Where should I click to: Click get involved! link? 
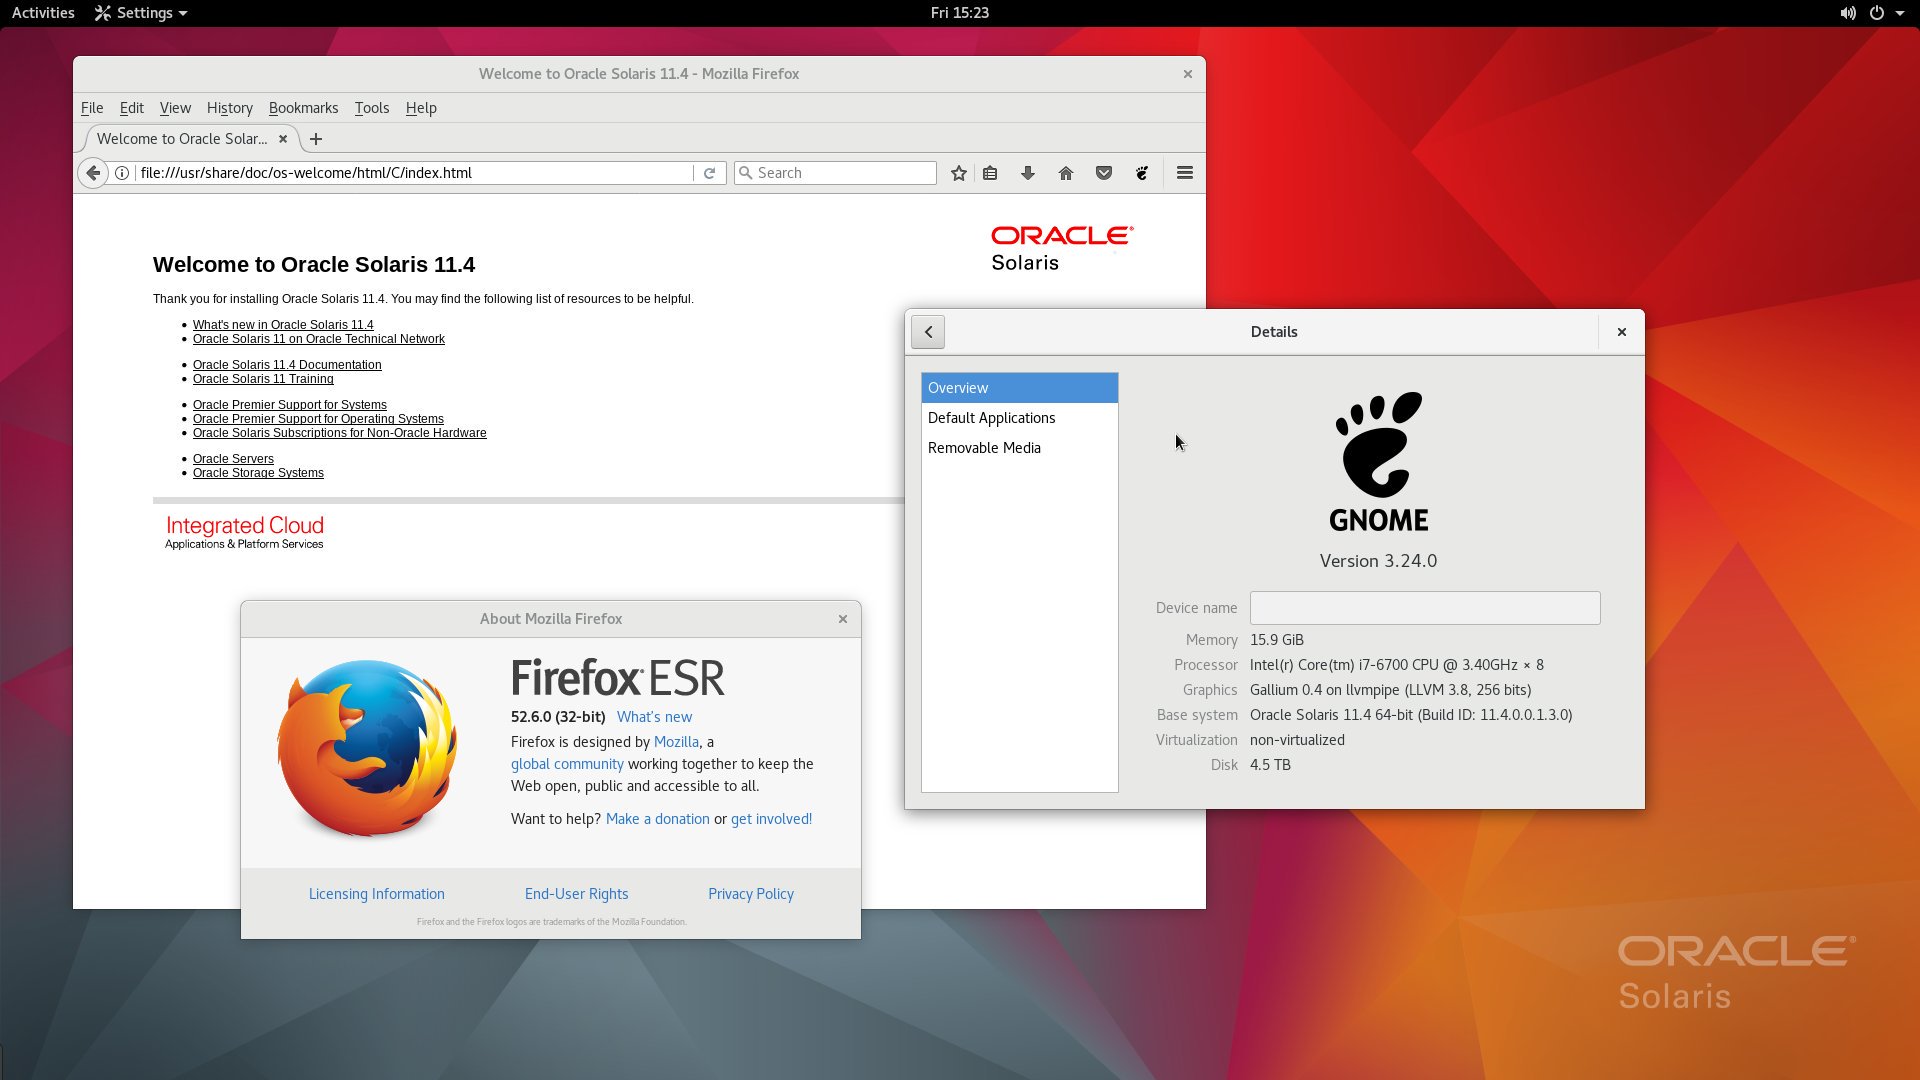(x=771, y=819)
